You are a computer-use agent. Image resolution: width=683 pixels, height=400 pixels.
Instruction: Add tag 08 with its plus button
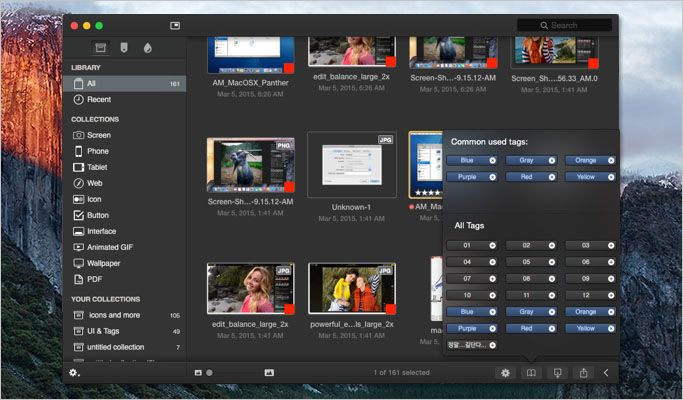tap(552, 278)
